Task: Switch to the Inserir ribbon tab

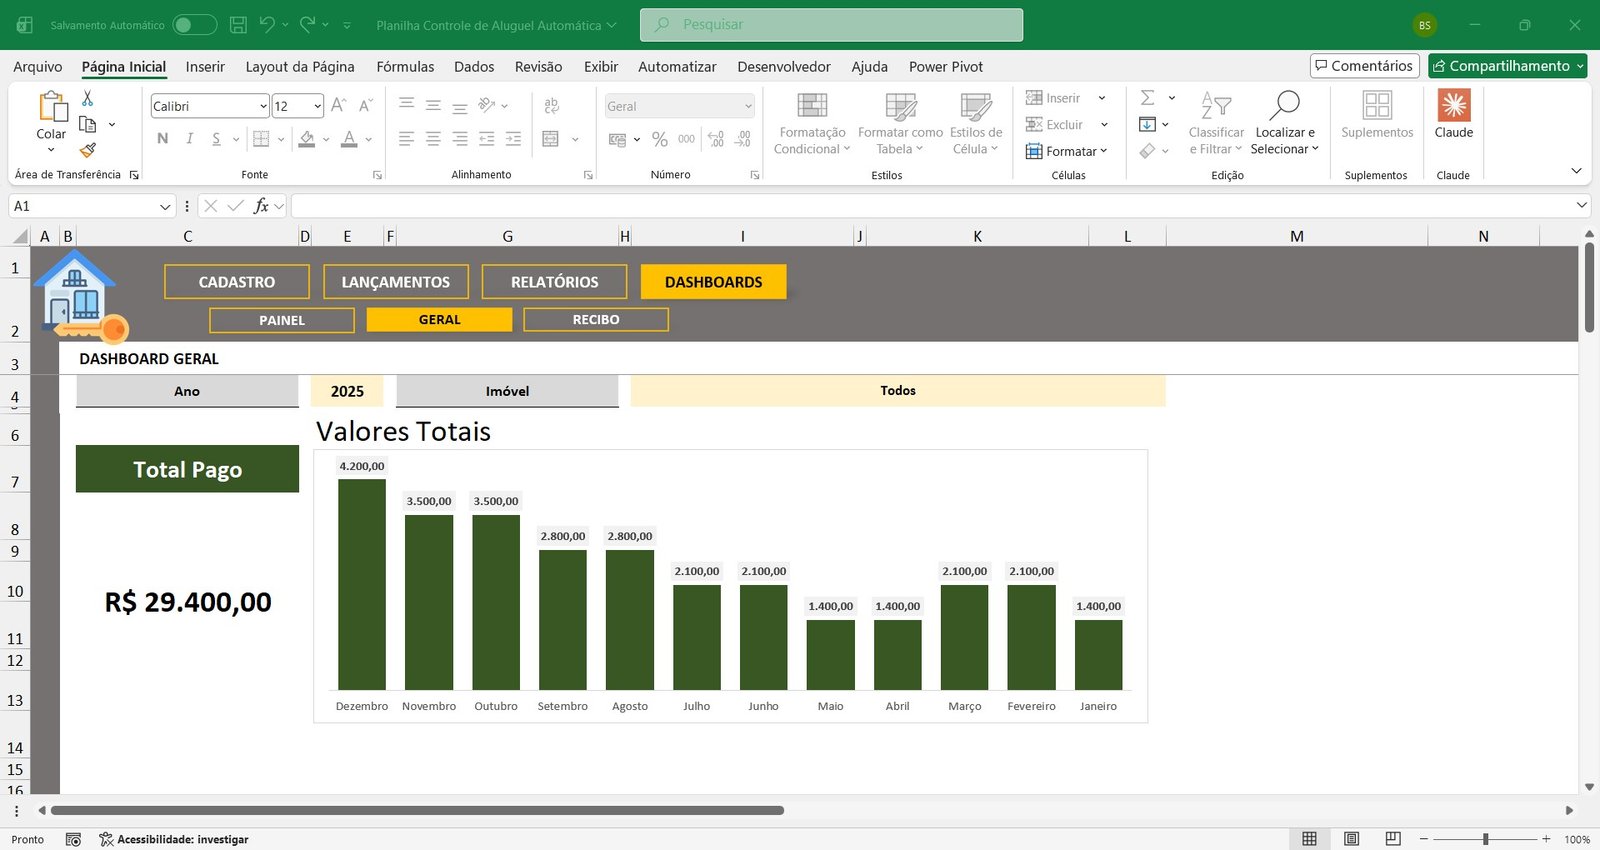Action: click(x=205, y=66)
